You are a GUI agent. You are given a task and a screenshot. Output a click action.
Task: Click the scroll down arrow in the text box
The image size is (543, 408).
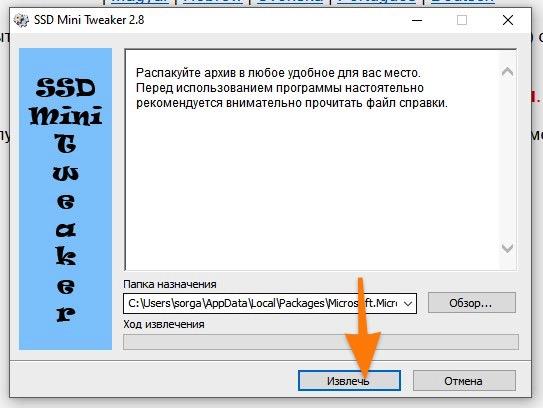pyautogui.click(x=507, y=248)
